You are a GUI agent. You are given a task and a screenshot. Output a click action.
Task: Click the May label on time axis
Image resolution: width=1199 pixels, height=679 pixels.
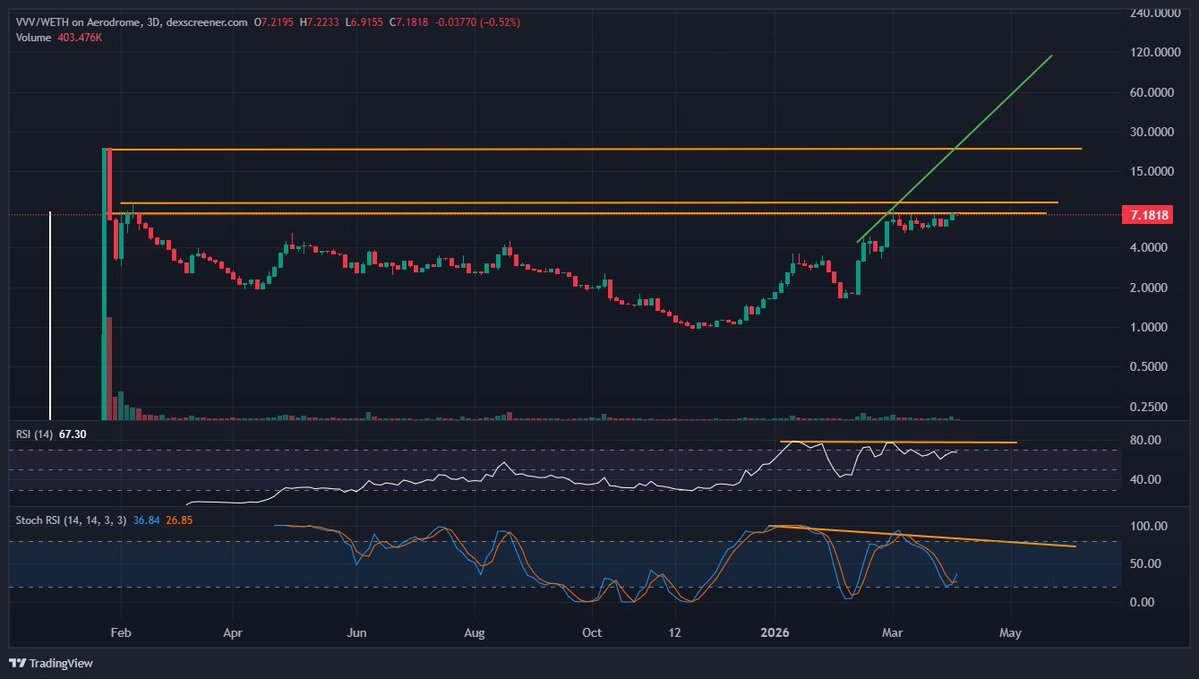point(1010,633)
